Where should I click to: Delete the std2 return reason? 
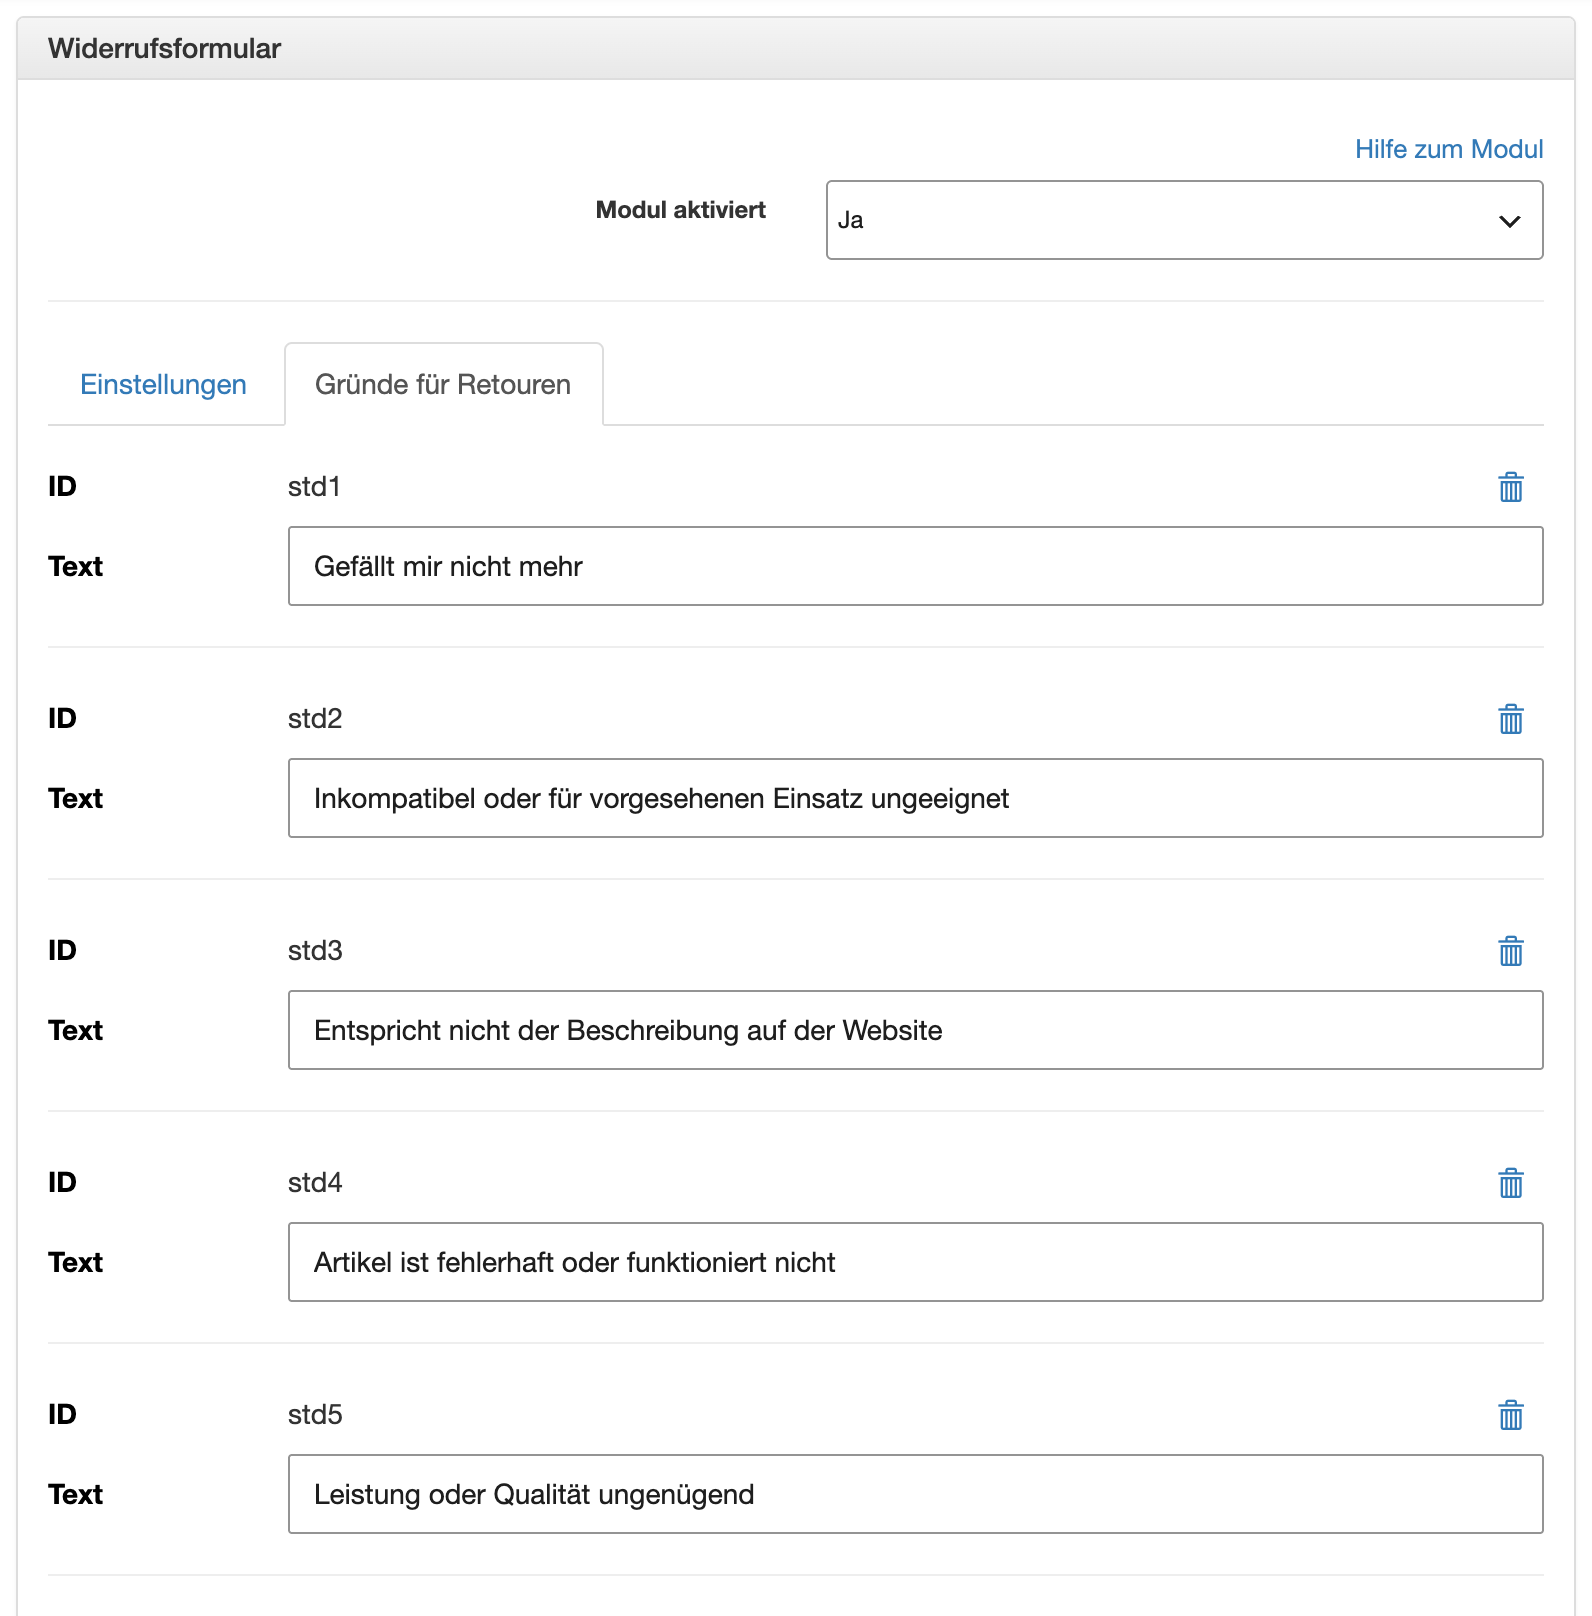pyautogui.click(x=1510, y=719)
